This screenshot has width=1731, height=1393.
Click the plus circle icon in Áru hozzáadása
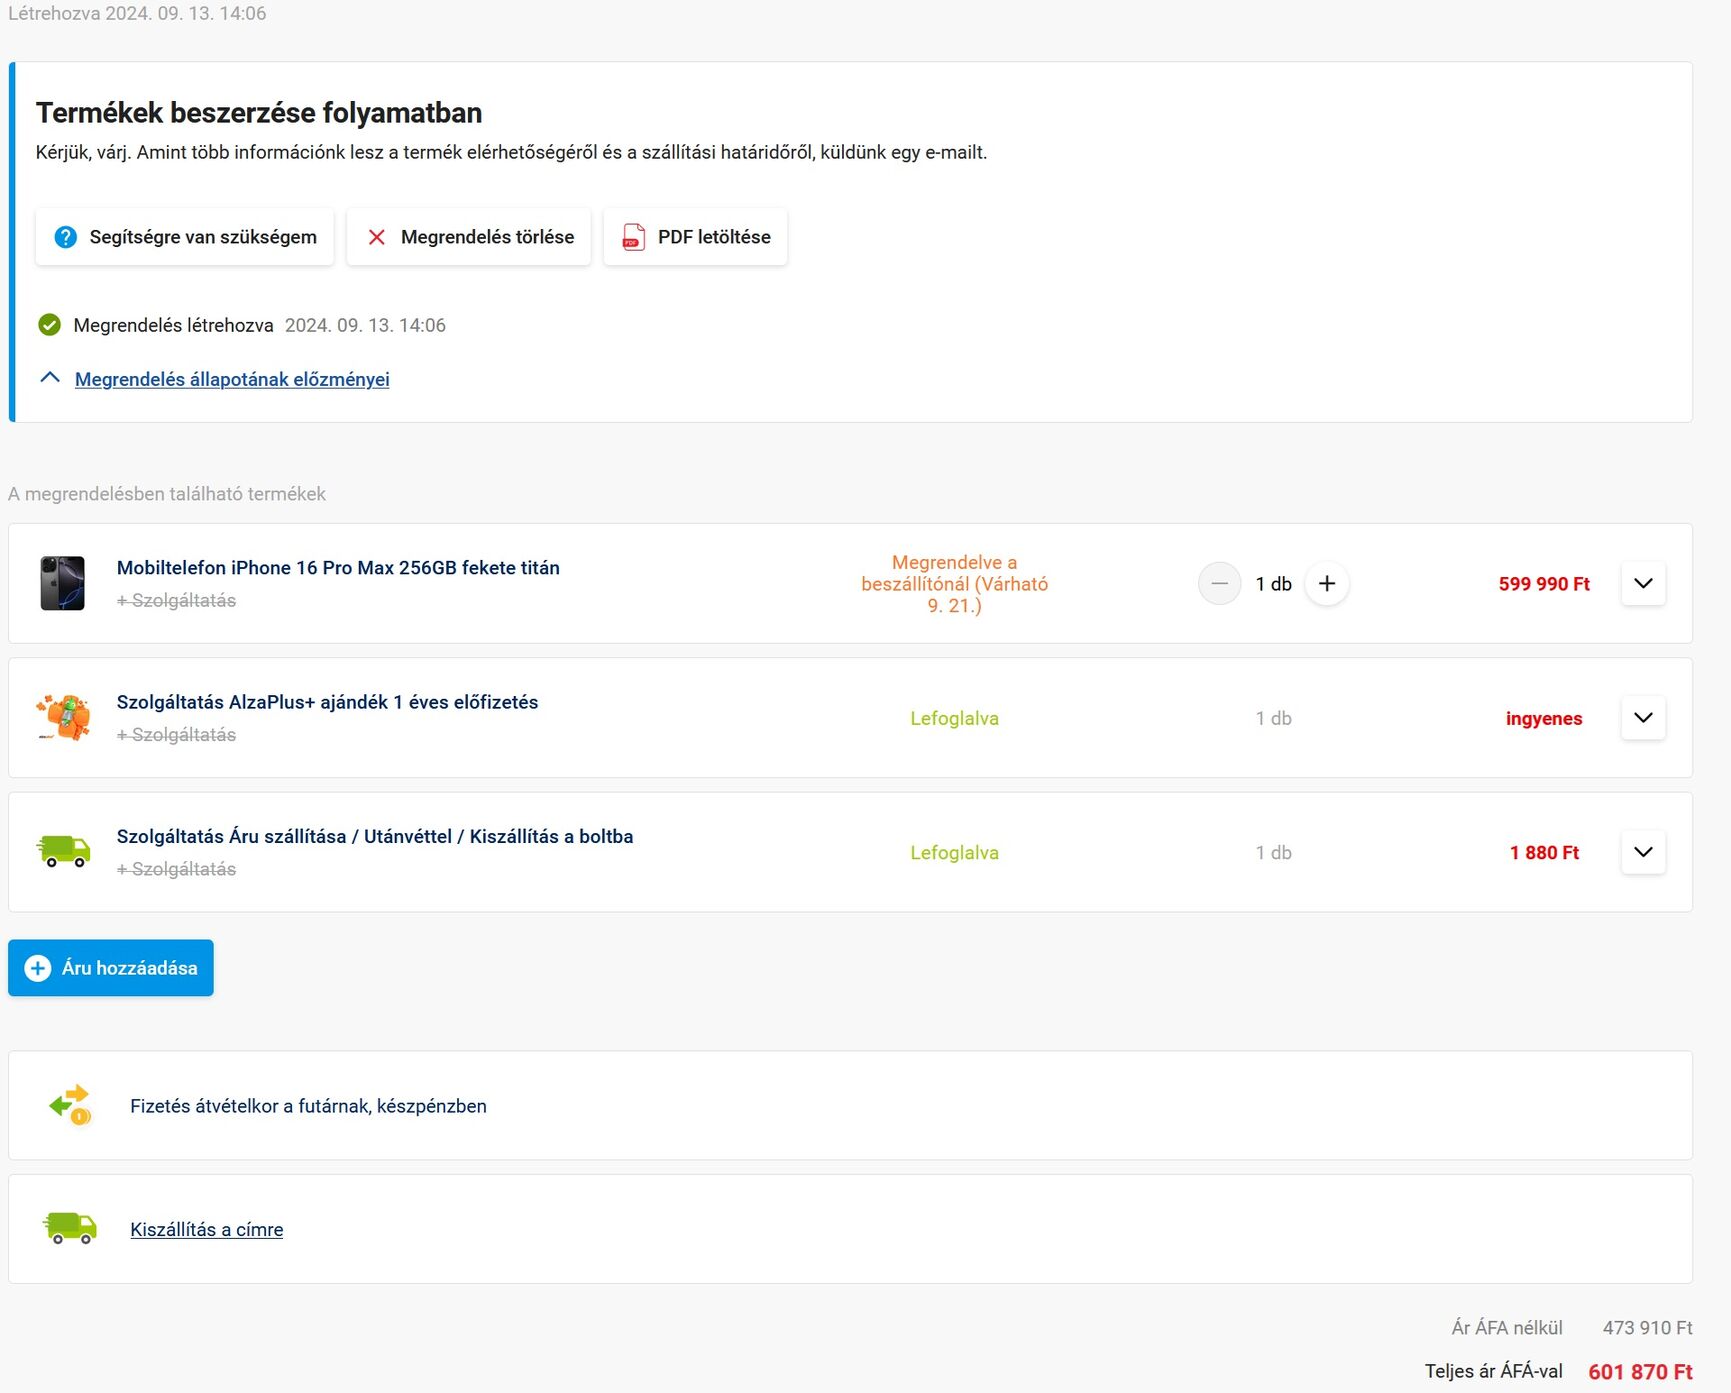point(38,968)
